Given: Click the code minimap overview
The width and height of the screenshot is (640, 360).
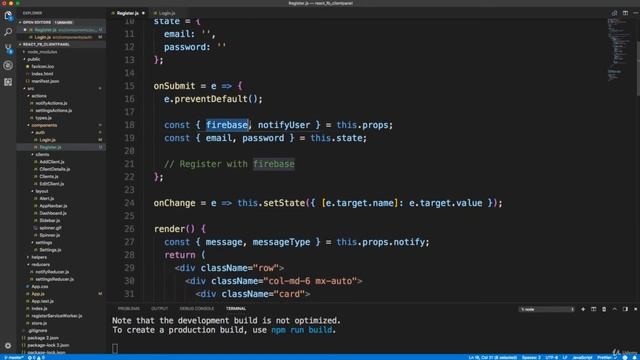Looking at the screenshot, I should 620,49.
